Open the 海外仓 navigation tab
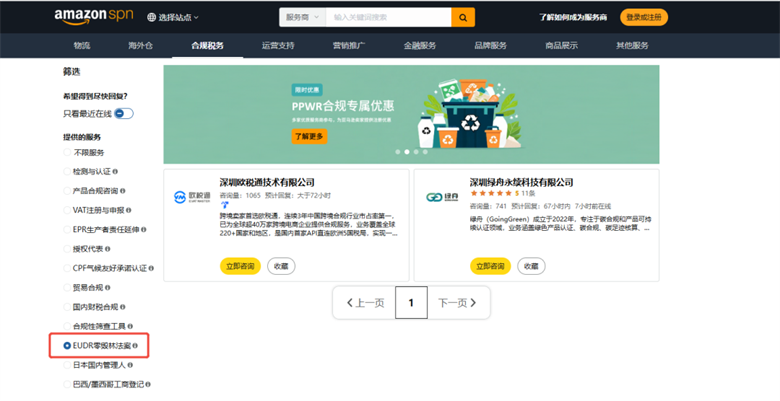780x401 pixels. click(x=140, y=45)
